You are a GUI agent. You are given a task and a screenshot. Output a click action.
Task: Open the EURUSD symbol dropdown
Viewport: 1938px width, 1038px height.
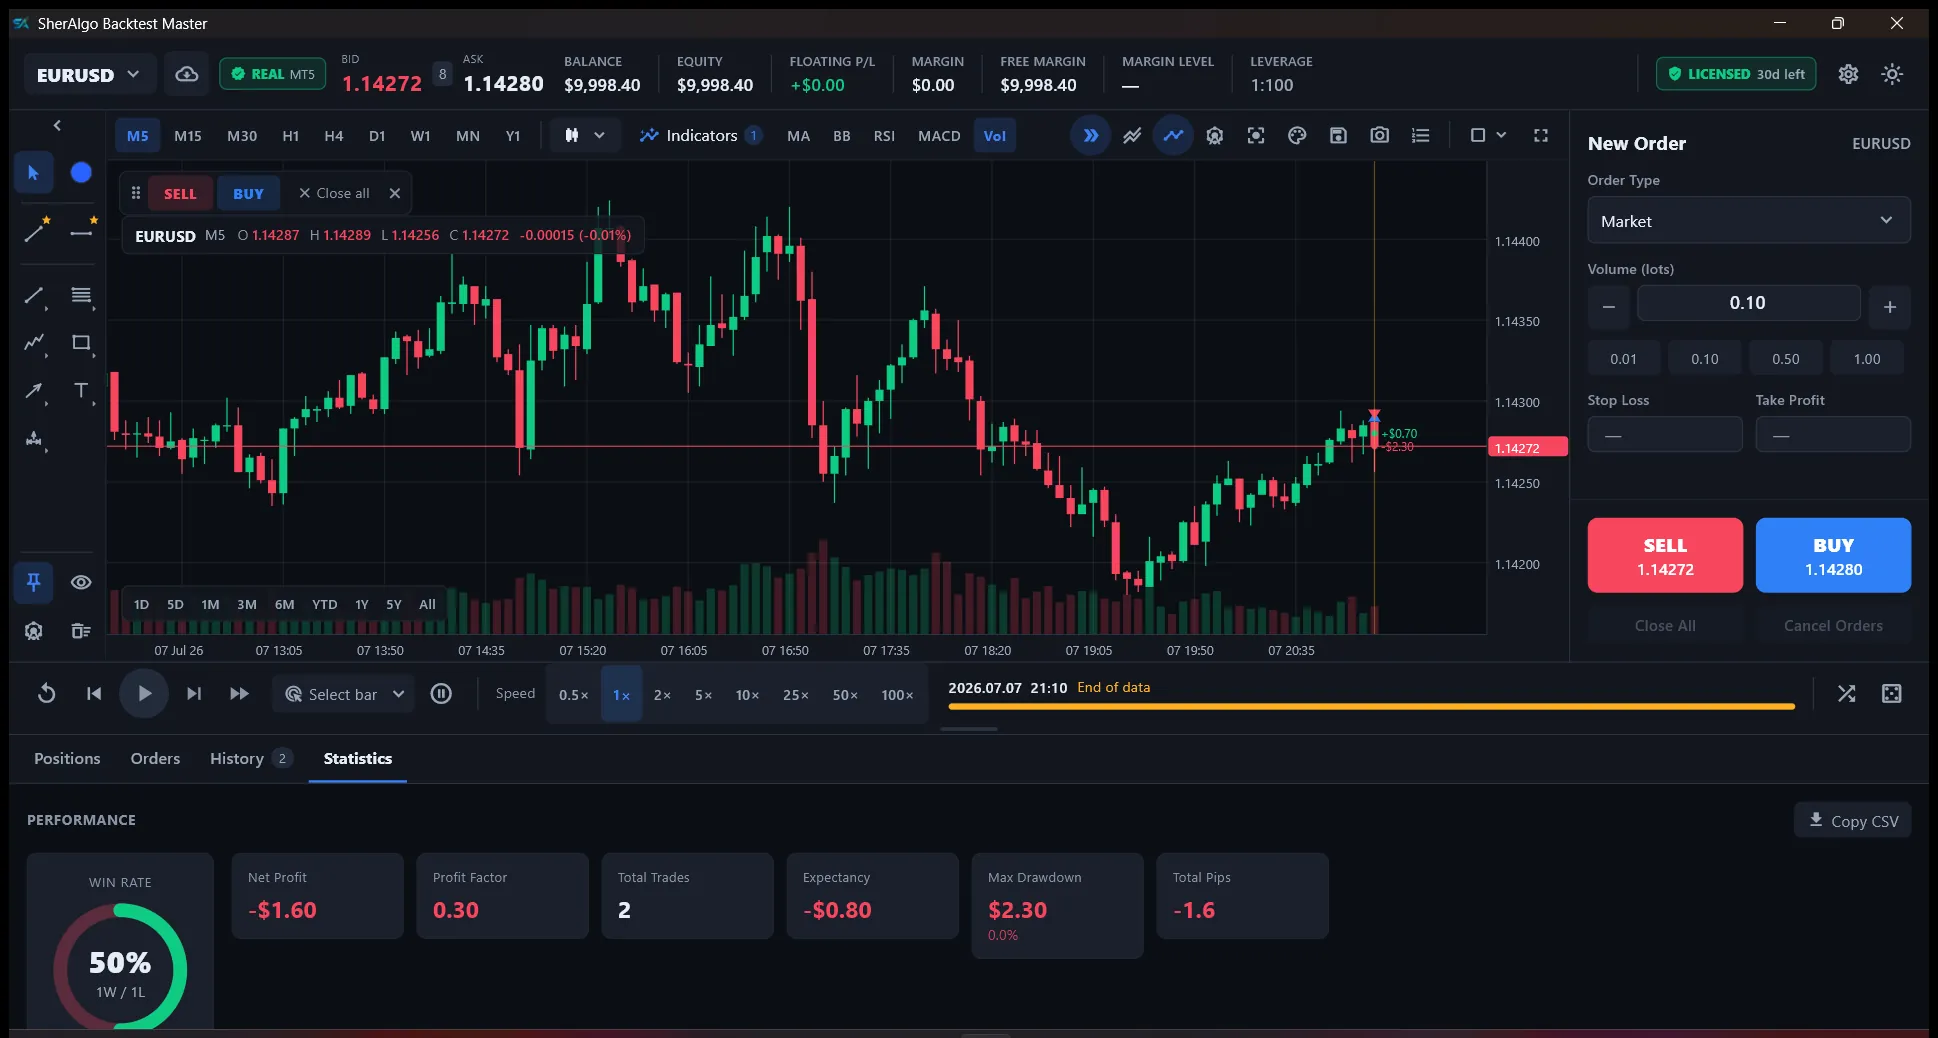pyautogui.click(x=88, y=75)
